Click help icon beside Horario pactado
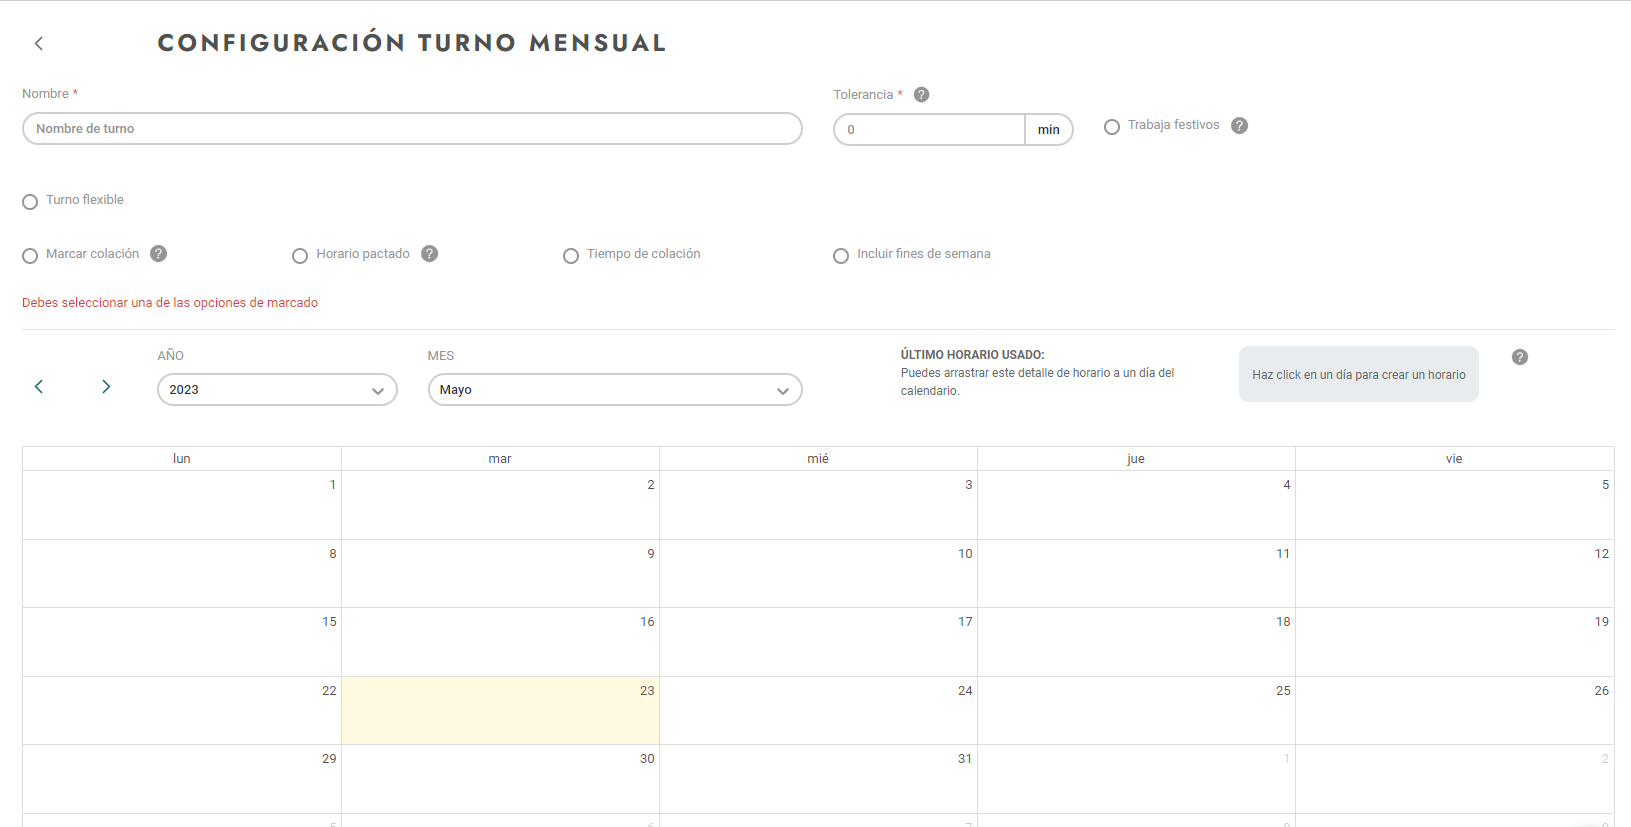The width and height of the screenshot is (1631, 827). coord(429,254)
